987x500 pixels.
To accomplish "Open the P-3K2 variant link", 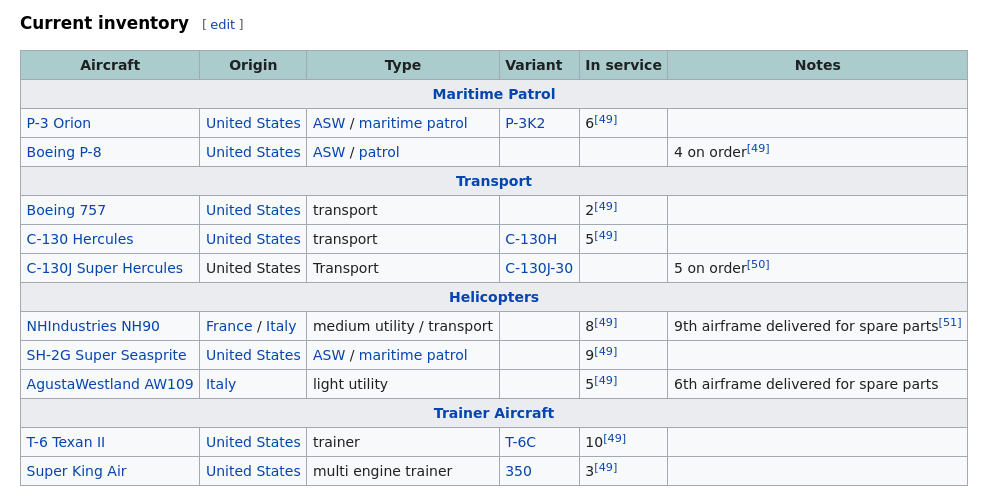I will coord(525,124).
